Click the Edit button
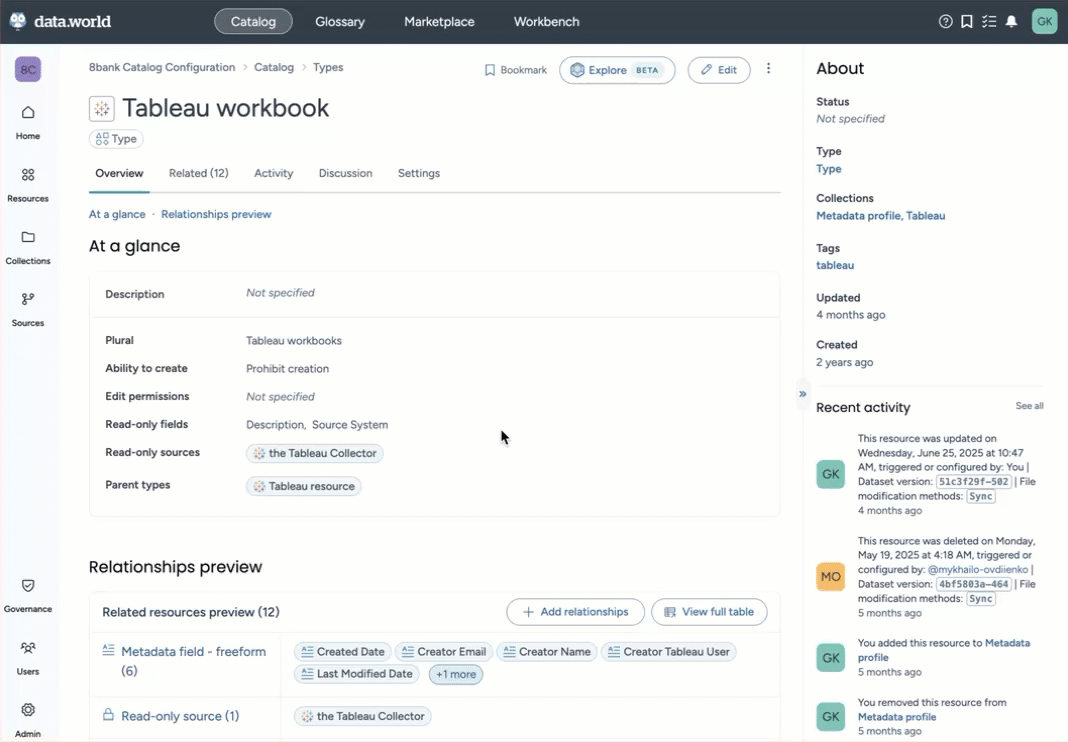 718,70
